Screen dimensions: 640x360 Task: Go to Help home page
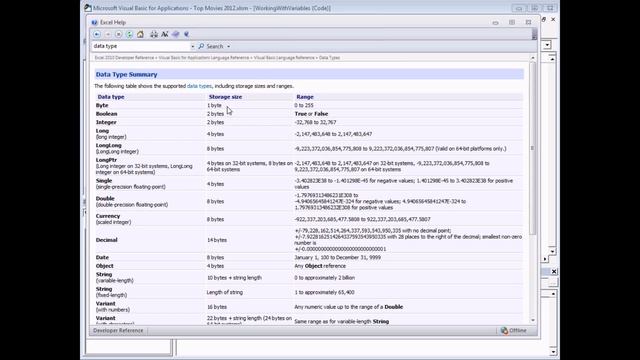pyautogui.click(x=140, y=34)
